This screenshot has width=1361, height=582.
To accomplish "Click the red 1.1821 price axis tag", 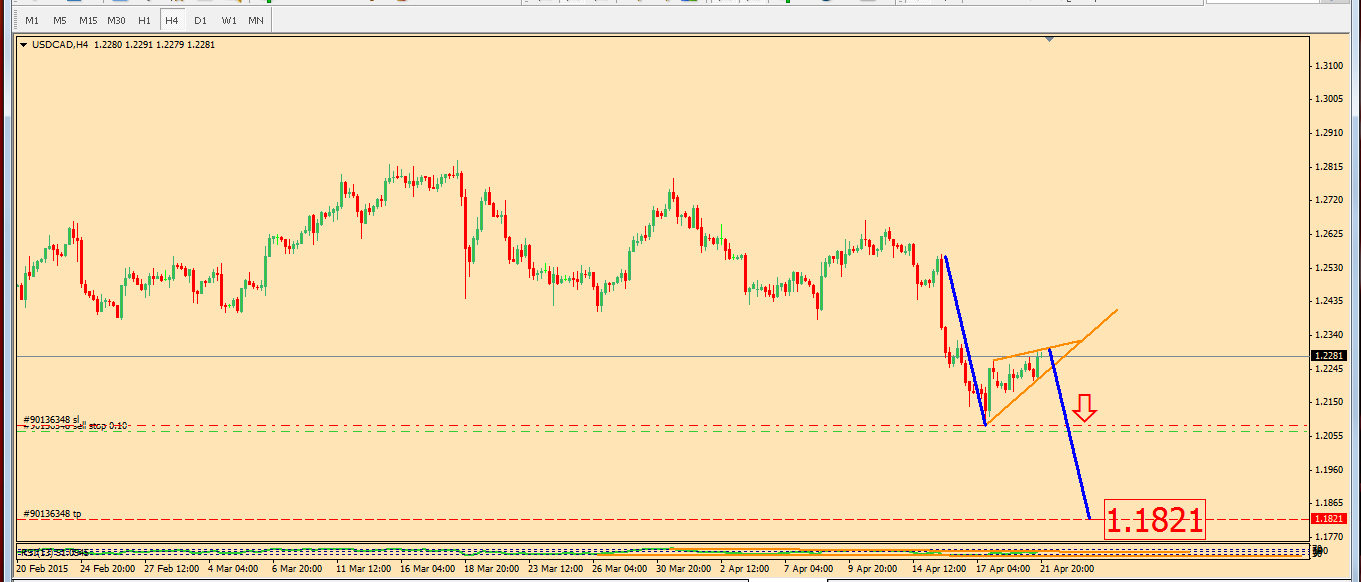I will [1329, 519].
